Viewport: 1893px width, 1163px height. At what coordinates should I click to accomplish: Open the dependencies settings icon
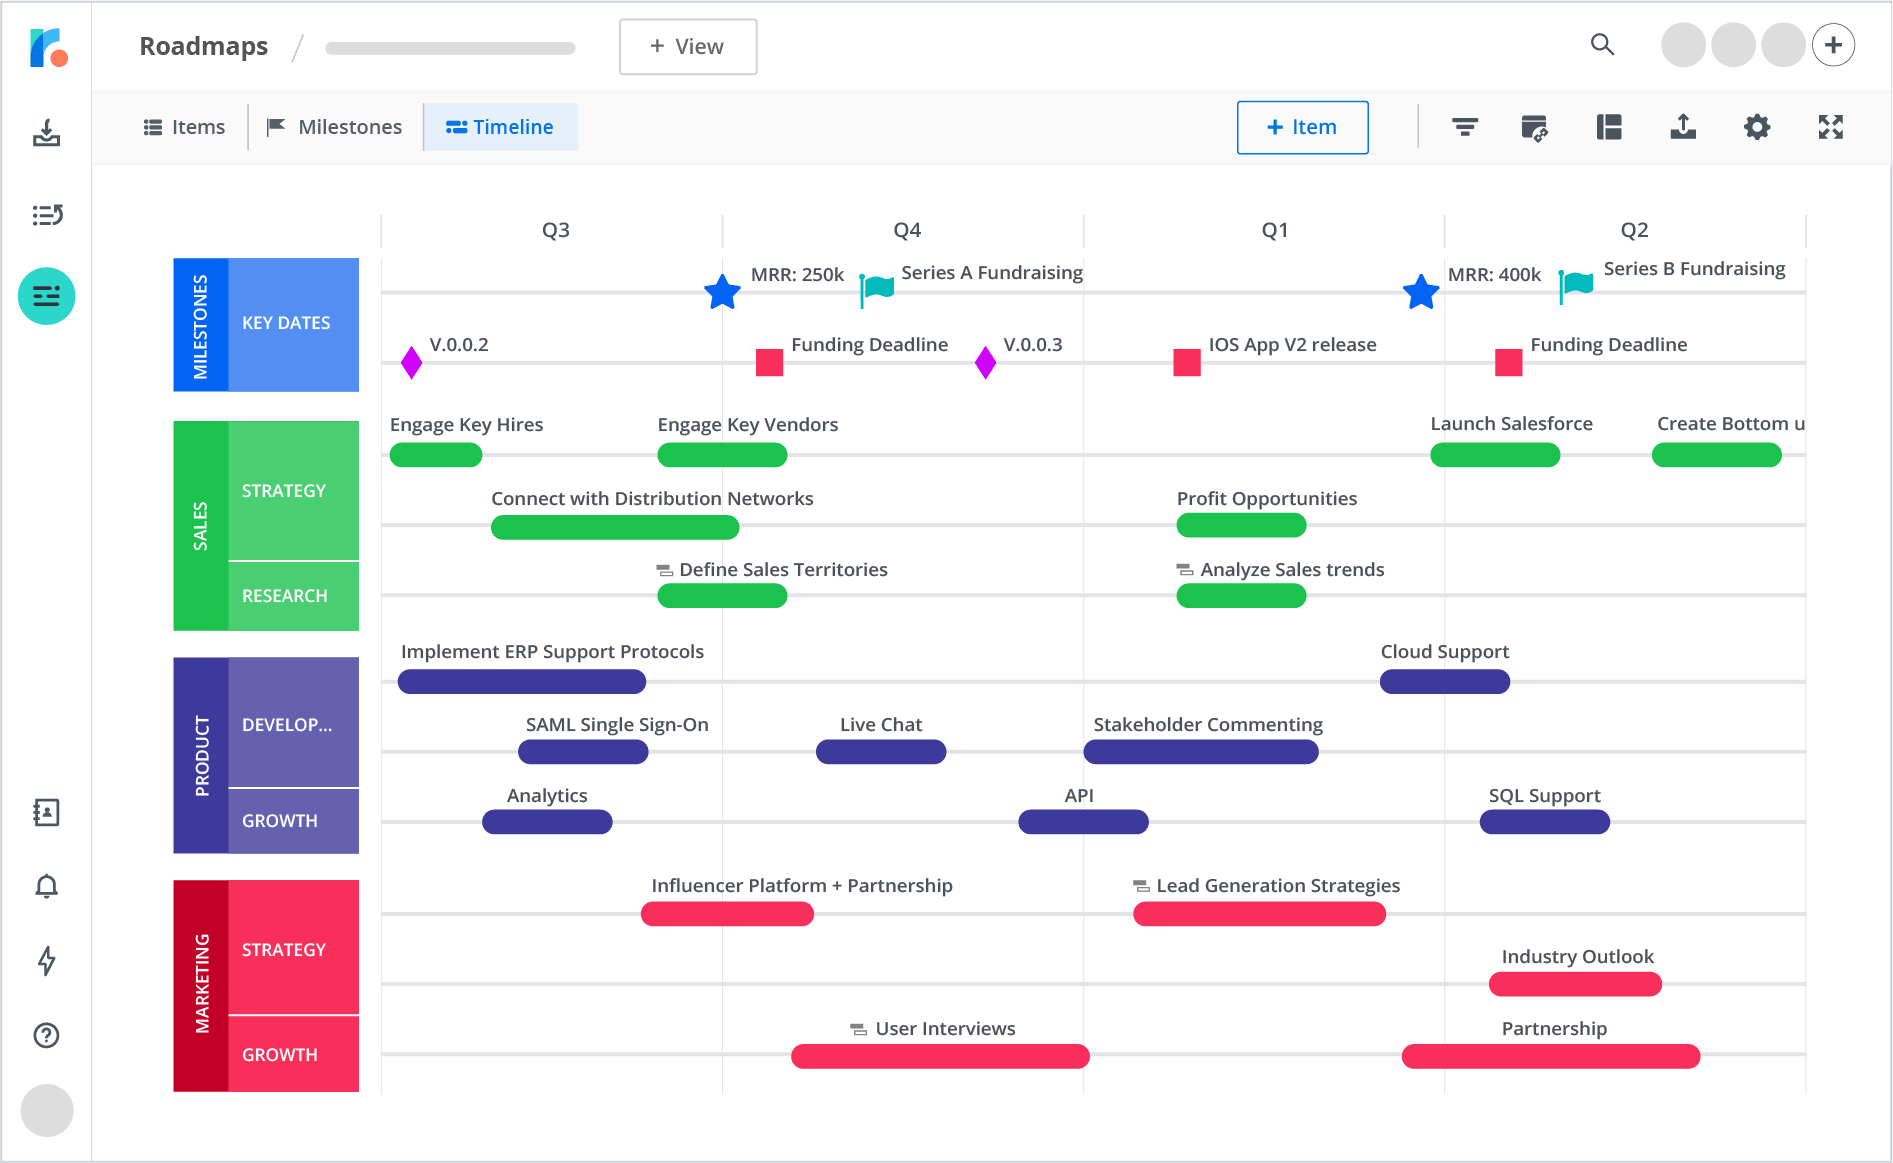click(1536, 127)
